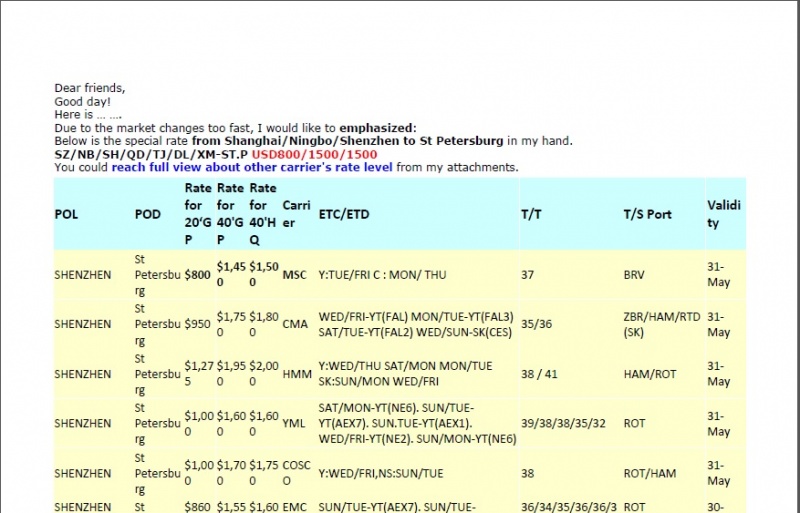Click the "Dear friends," greeting line
Screen dimensions: 800x513
(x=89, y=88)
